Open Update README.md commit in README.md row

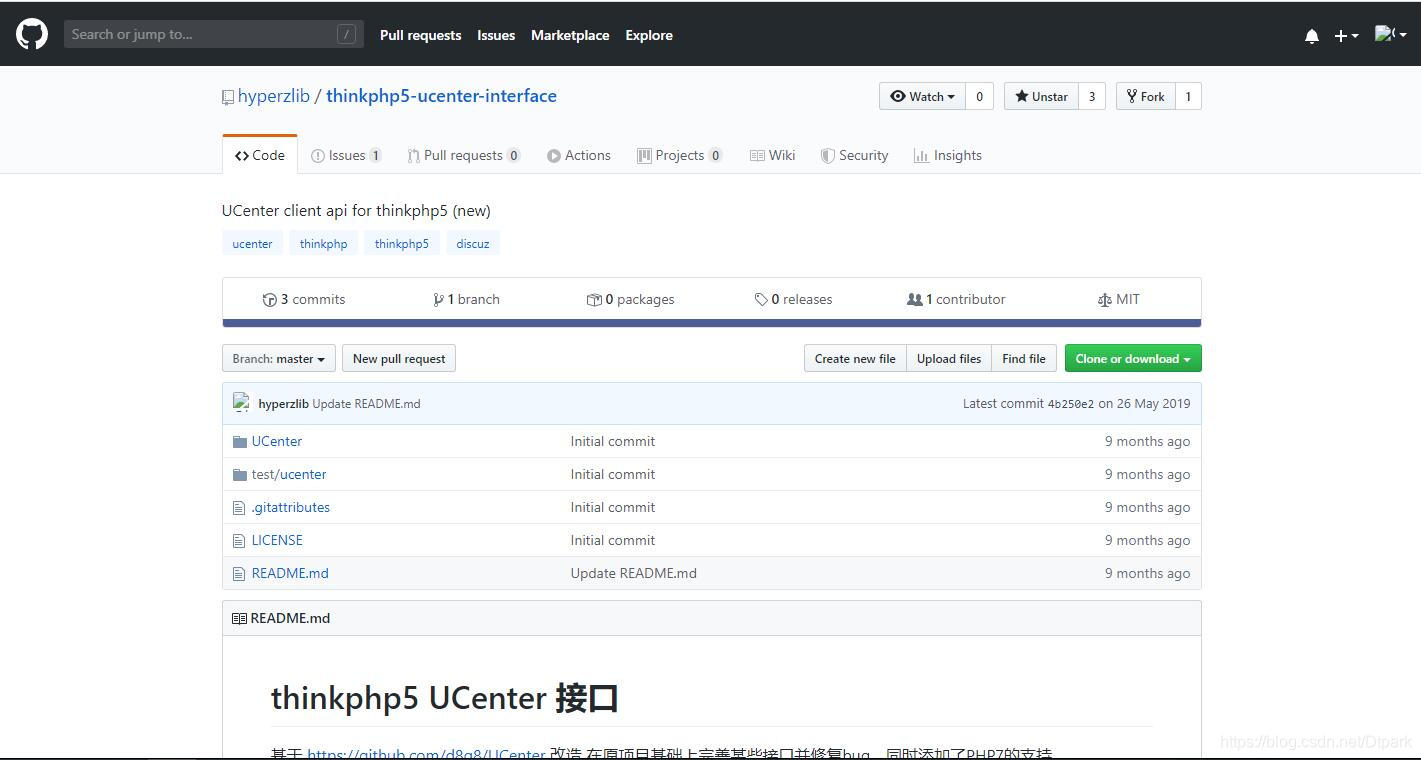tap(634, 573)
